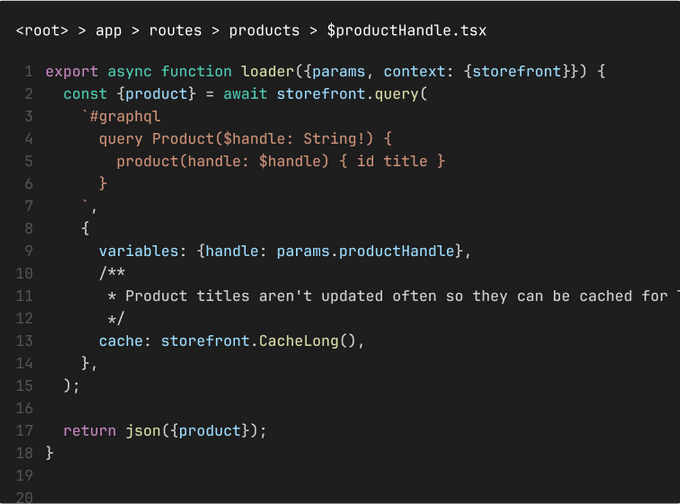This screenshot has width=680, height=504.
Task: Click the $productHandle.tsx file name
Action: pos(407,30)
